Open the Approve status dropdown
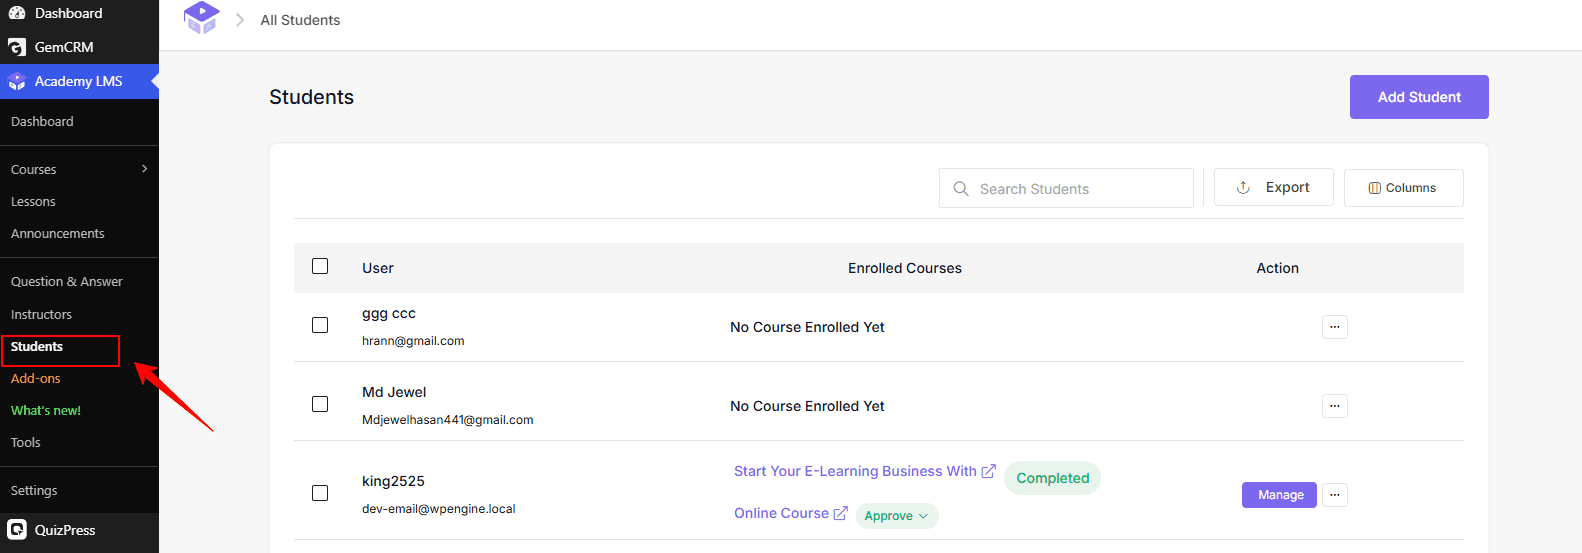 coord(897,516)
